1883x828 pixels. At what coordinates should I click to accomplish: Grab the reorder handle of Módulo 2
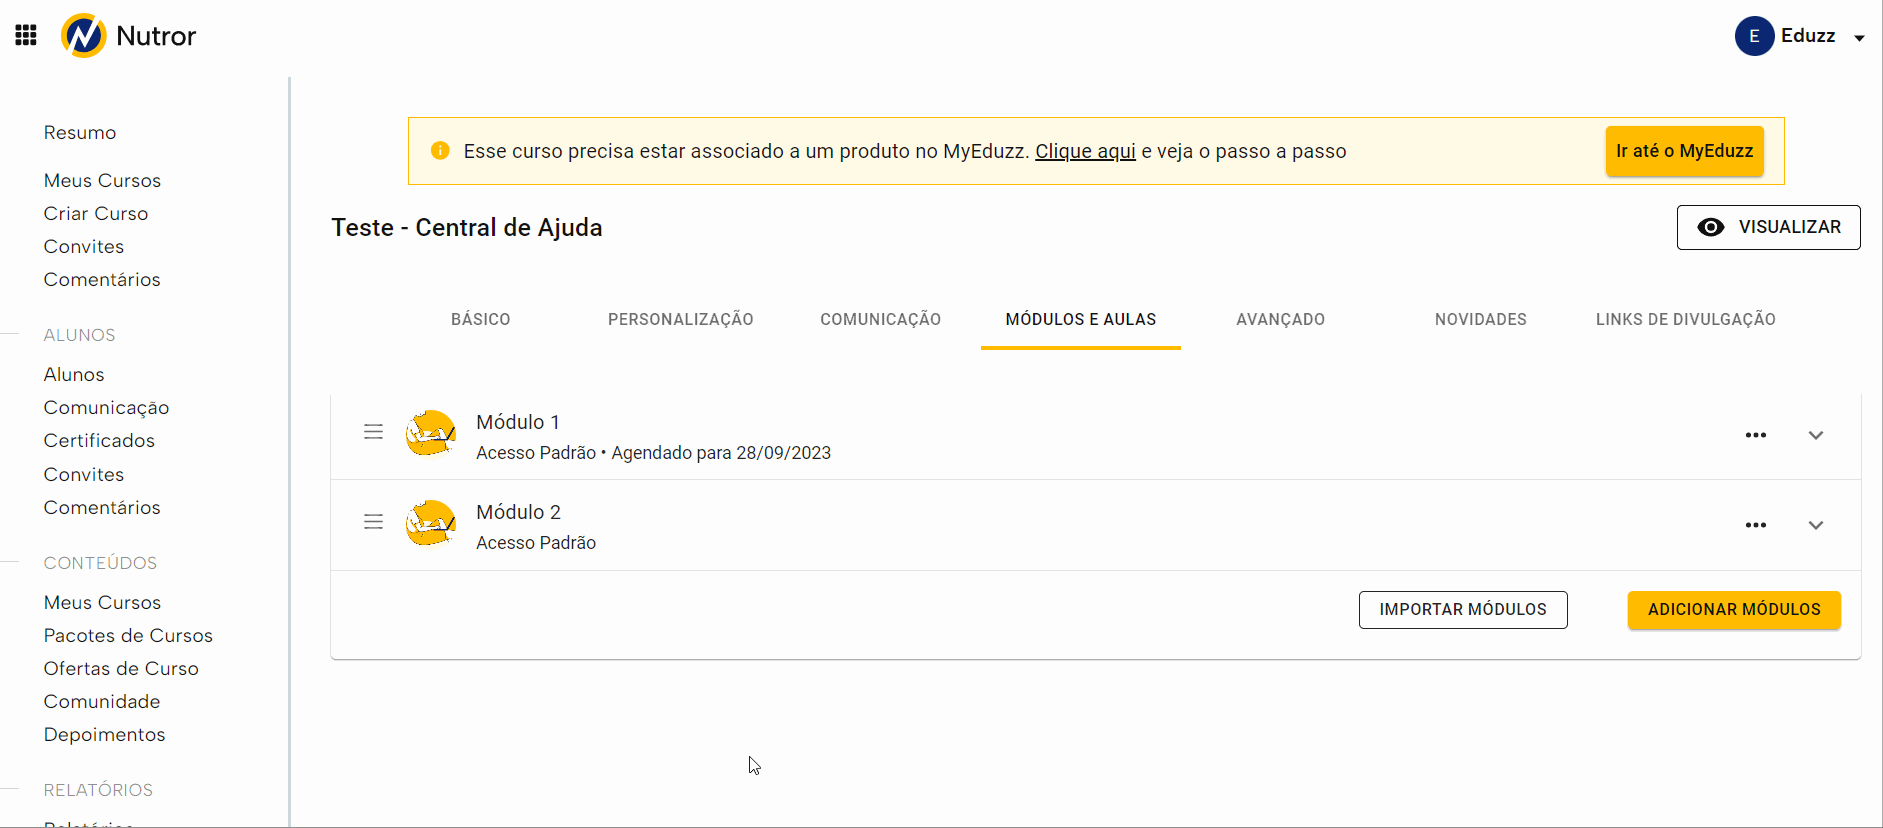pos(373,522)
